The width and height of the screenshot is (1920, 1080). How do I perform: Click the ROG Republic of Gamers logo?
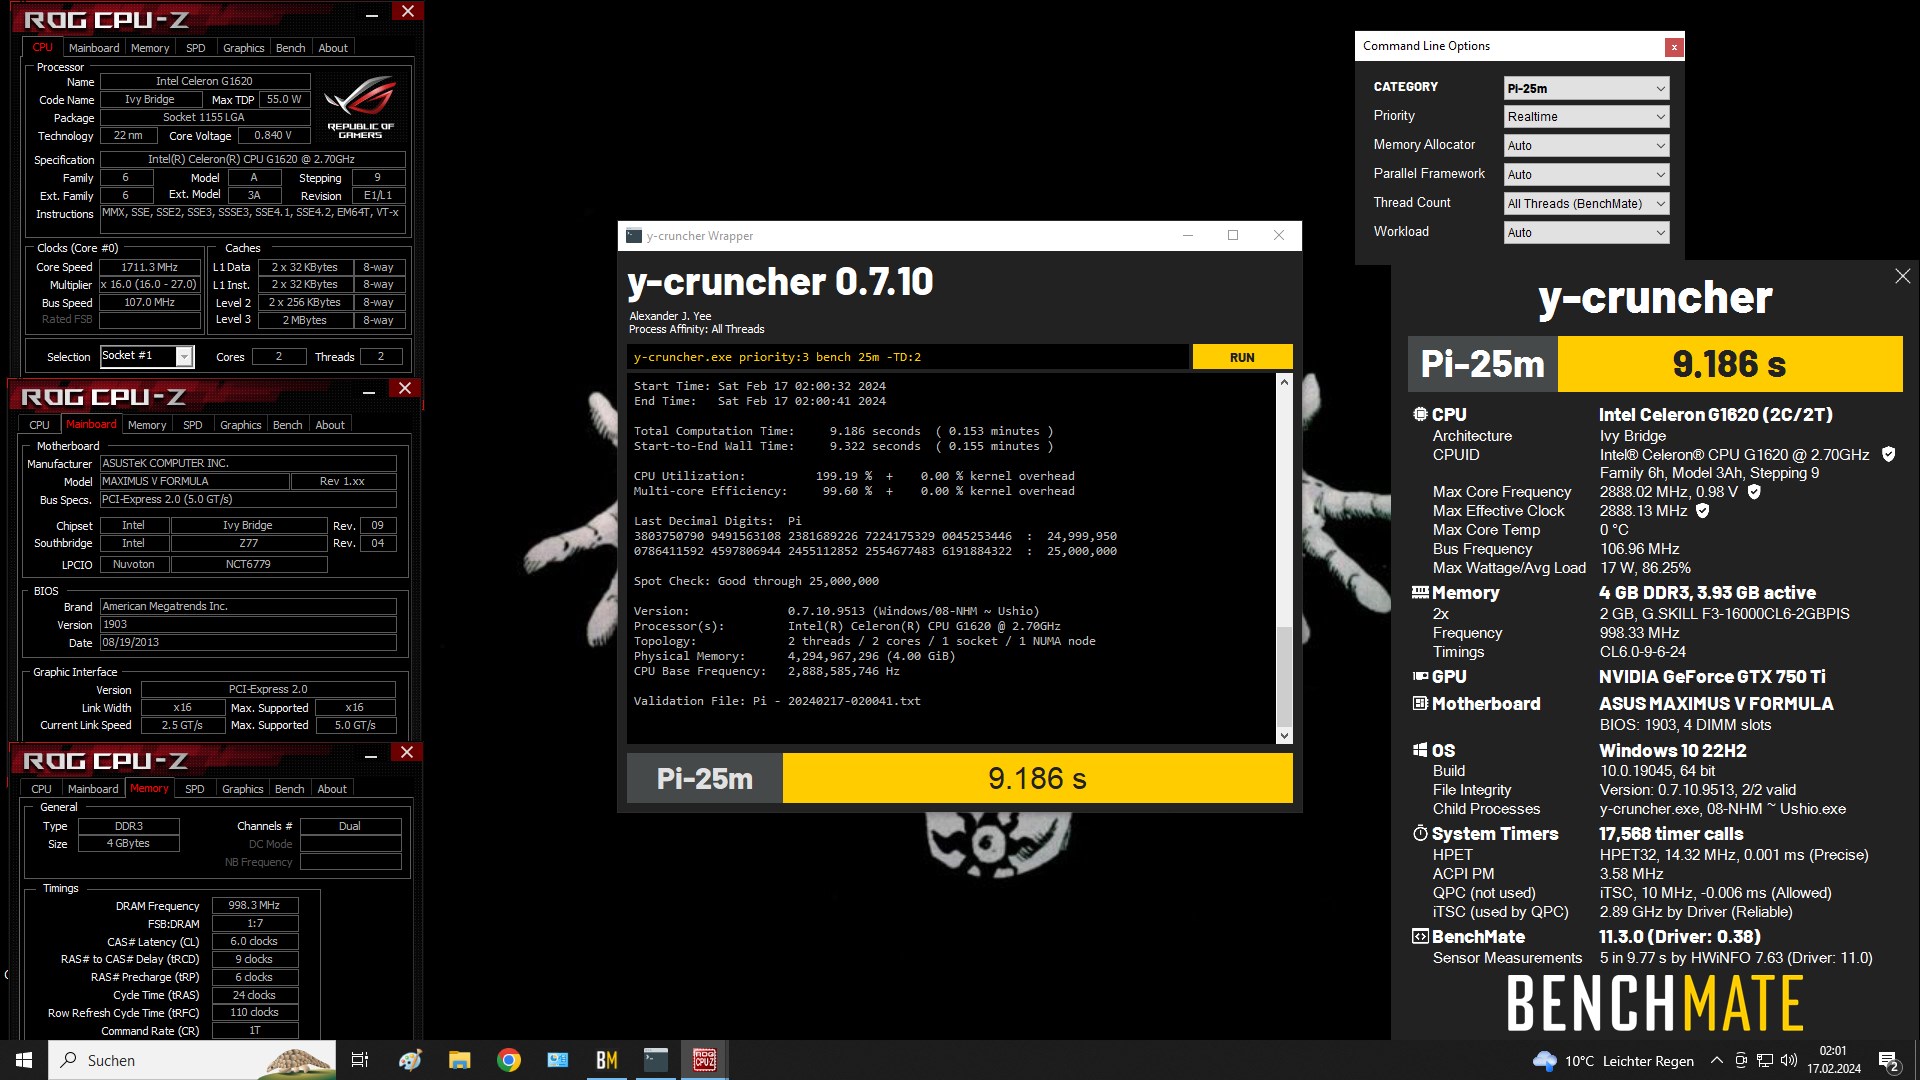pyautogui.click(x=361, y=107)
